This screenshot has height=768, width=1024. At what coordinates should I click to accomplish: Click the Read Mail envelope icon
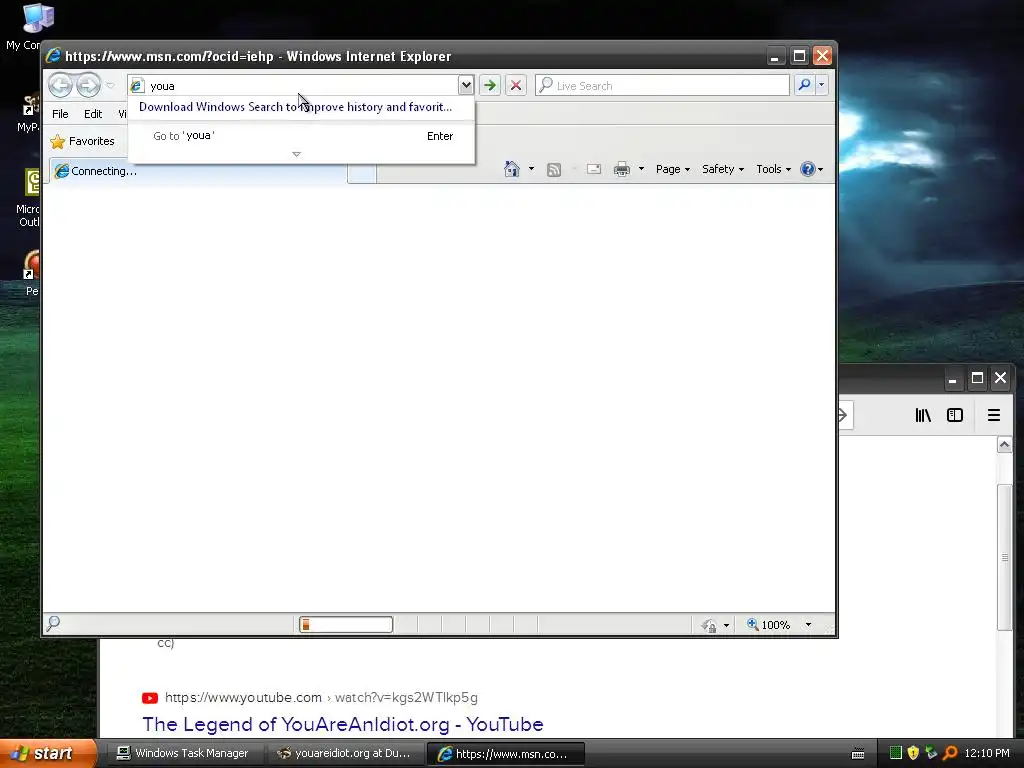pos(594,169)
